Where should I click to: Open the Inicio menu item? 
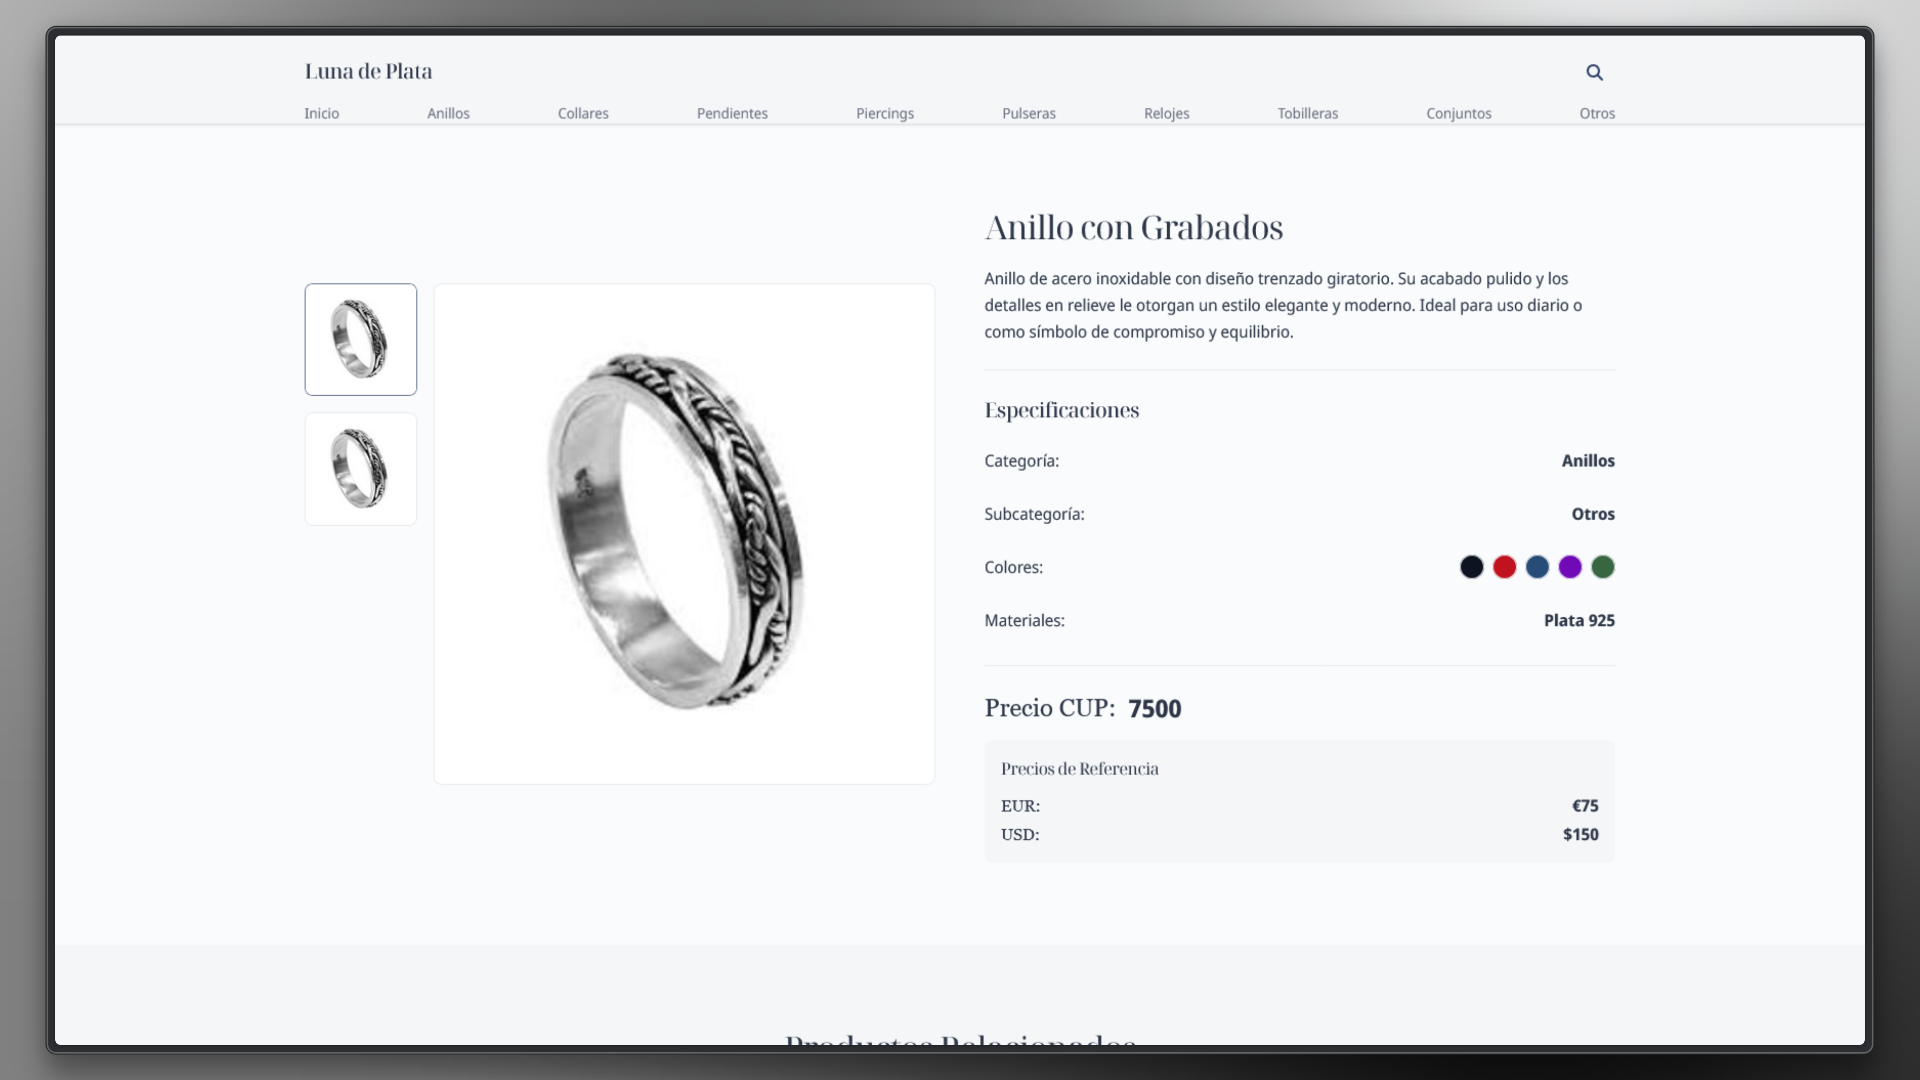[322, 113]
